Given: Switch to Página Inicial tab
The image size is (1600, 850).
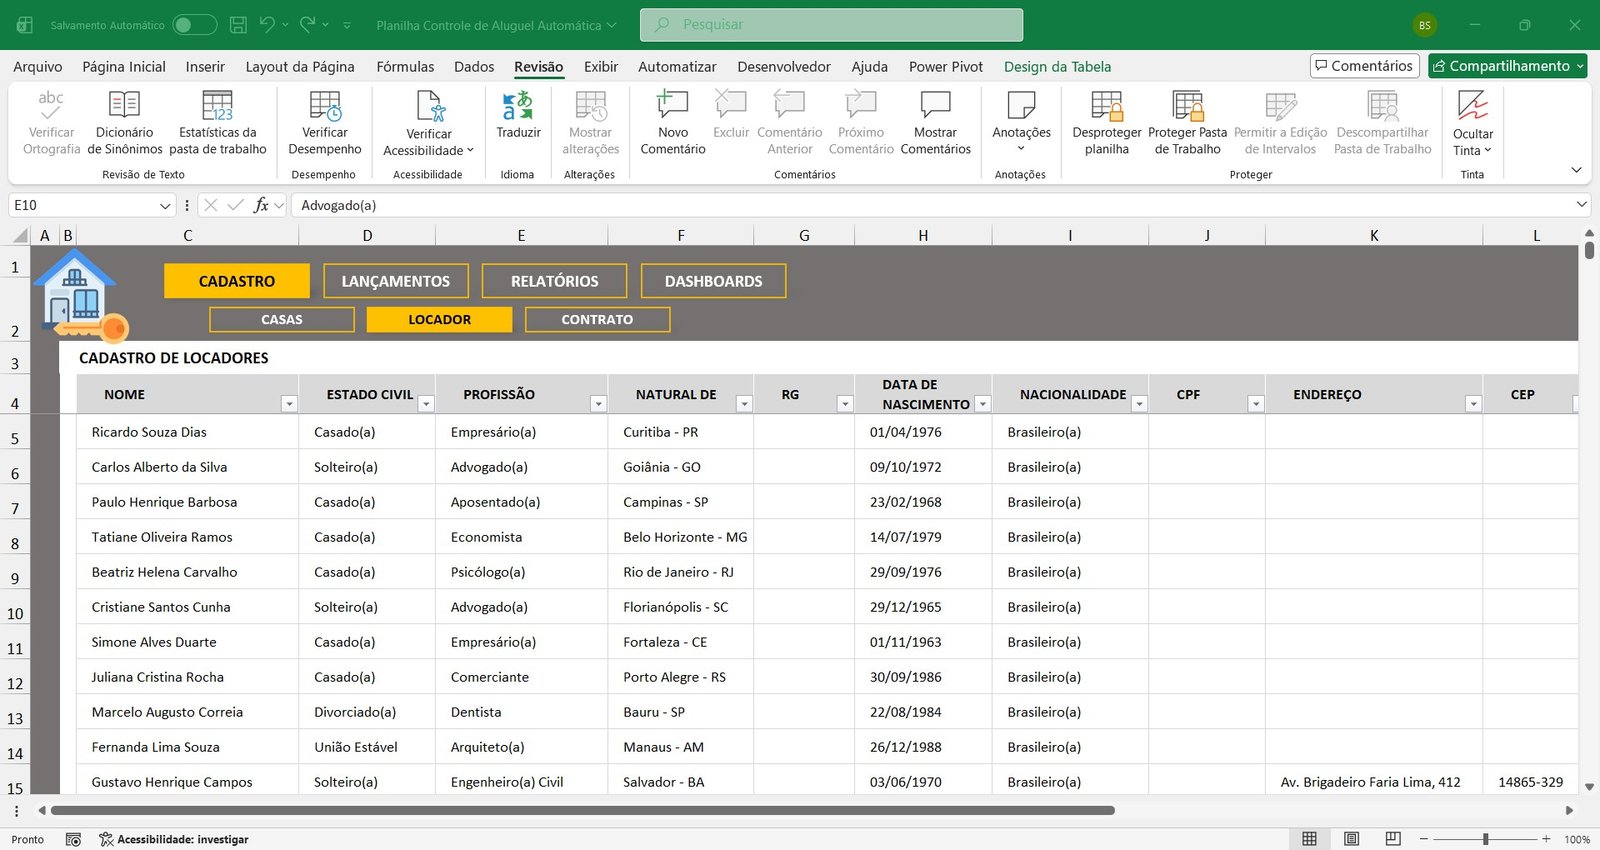Looking at the screenshot, I should (124, 67).
